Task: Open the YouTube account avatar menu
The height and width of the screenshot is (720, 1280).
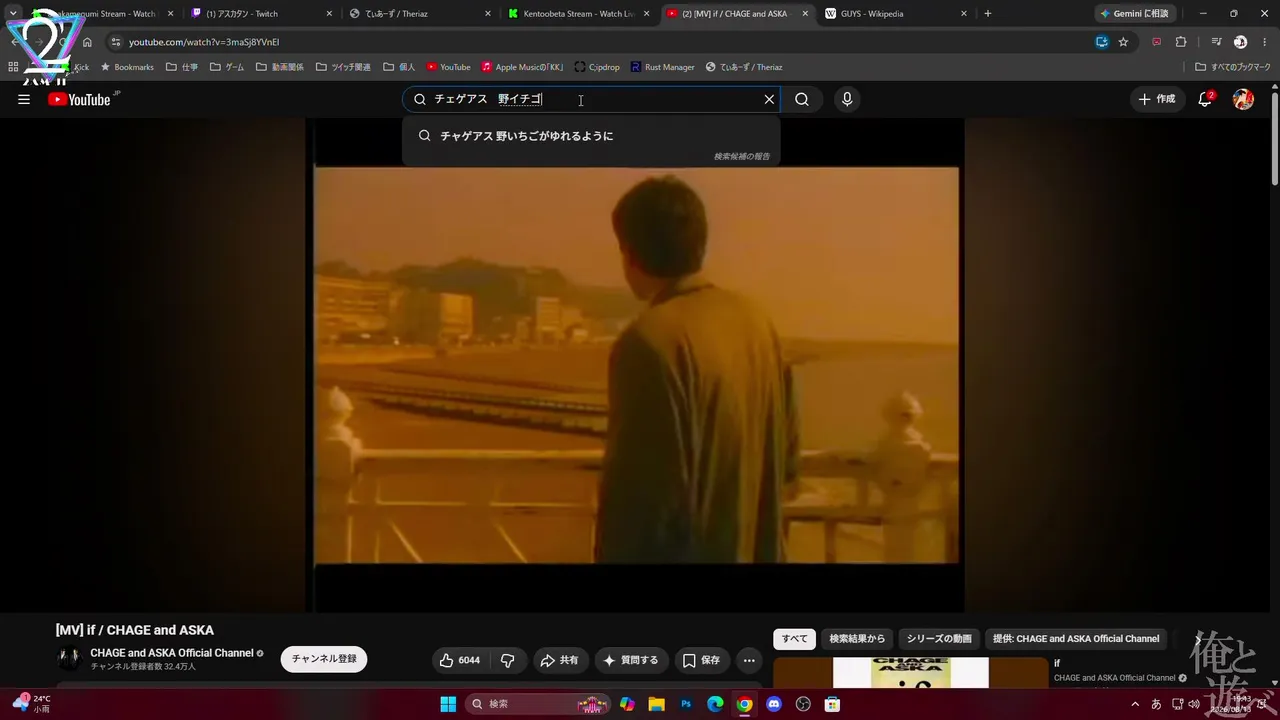Action: (1243, 99)
